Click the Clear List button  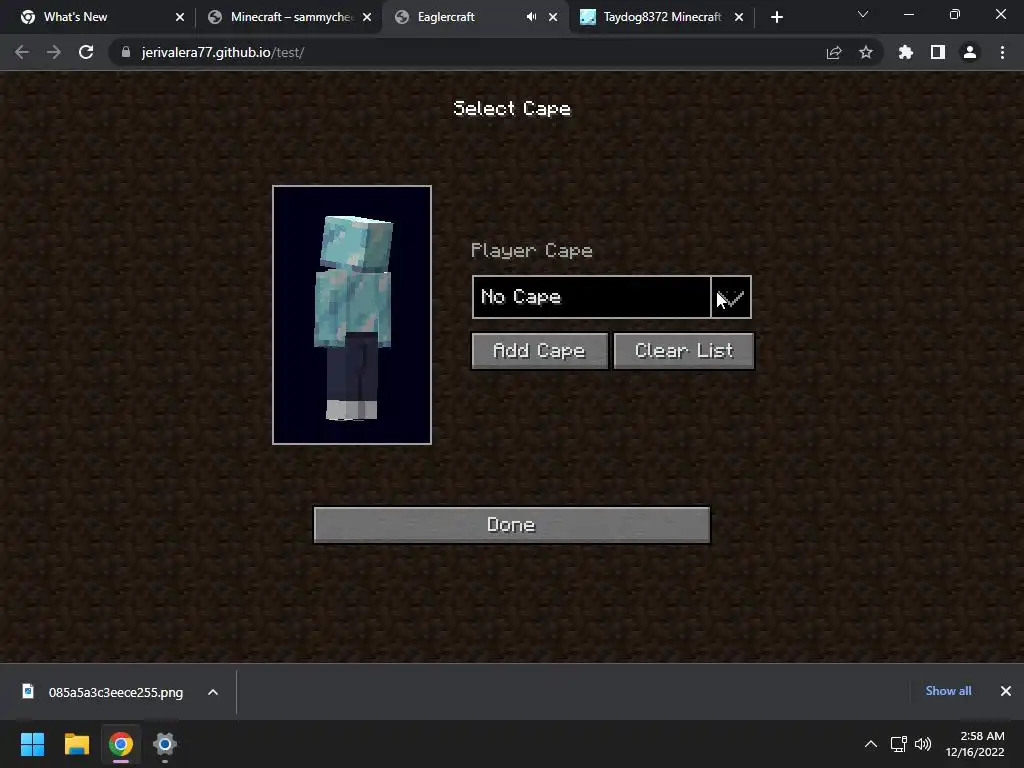pos(684,351)
